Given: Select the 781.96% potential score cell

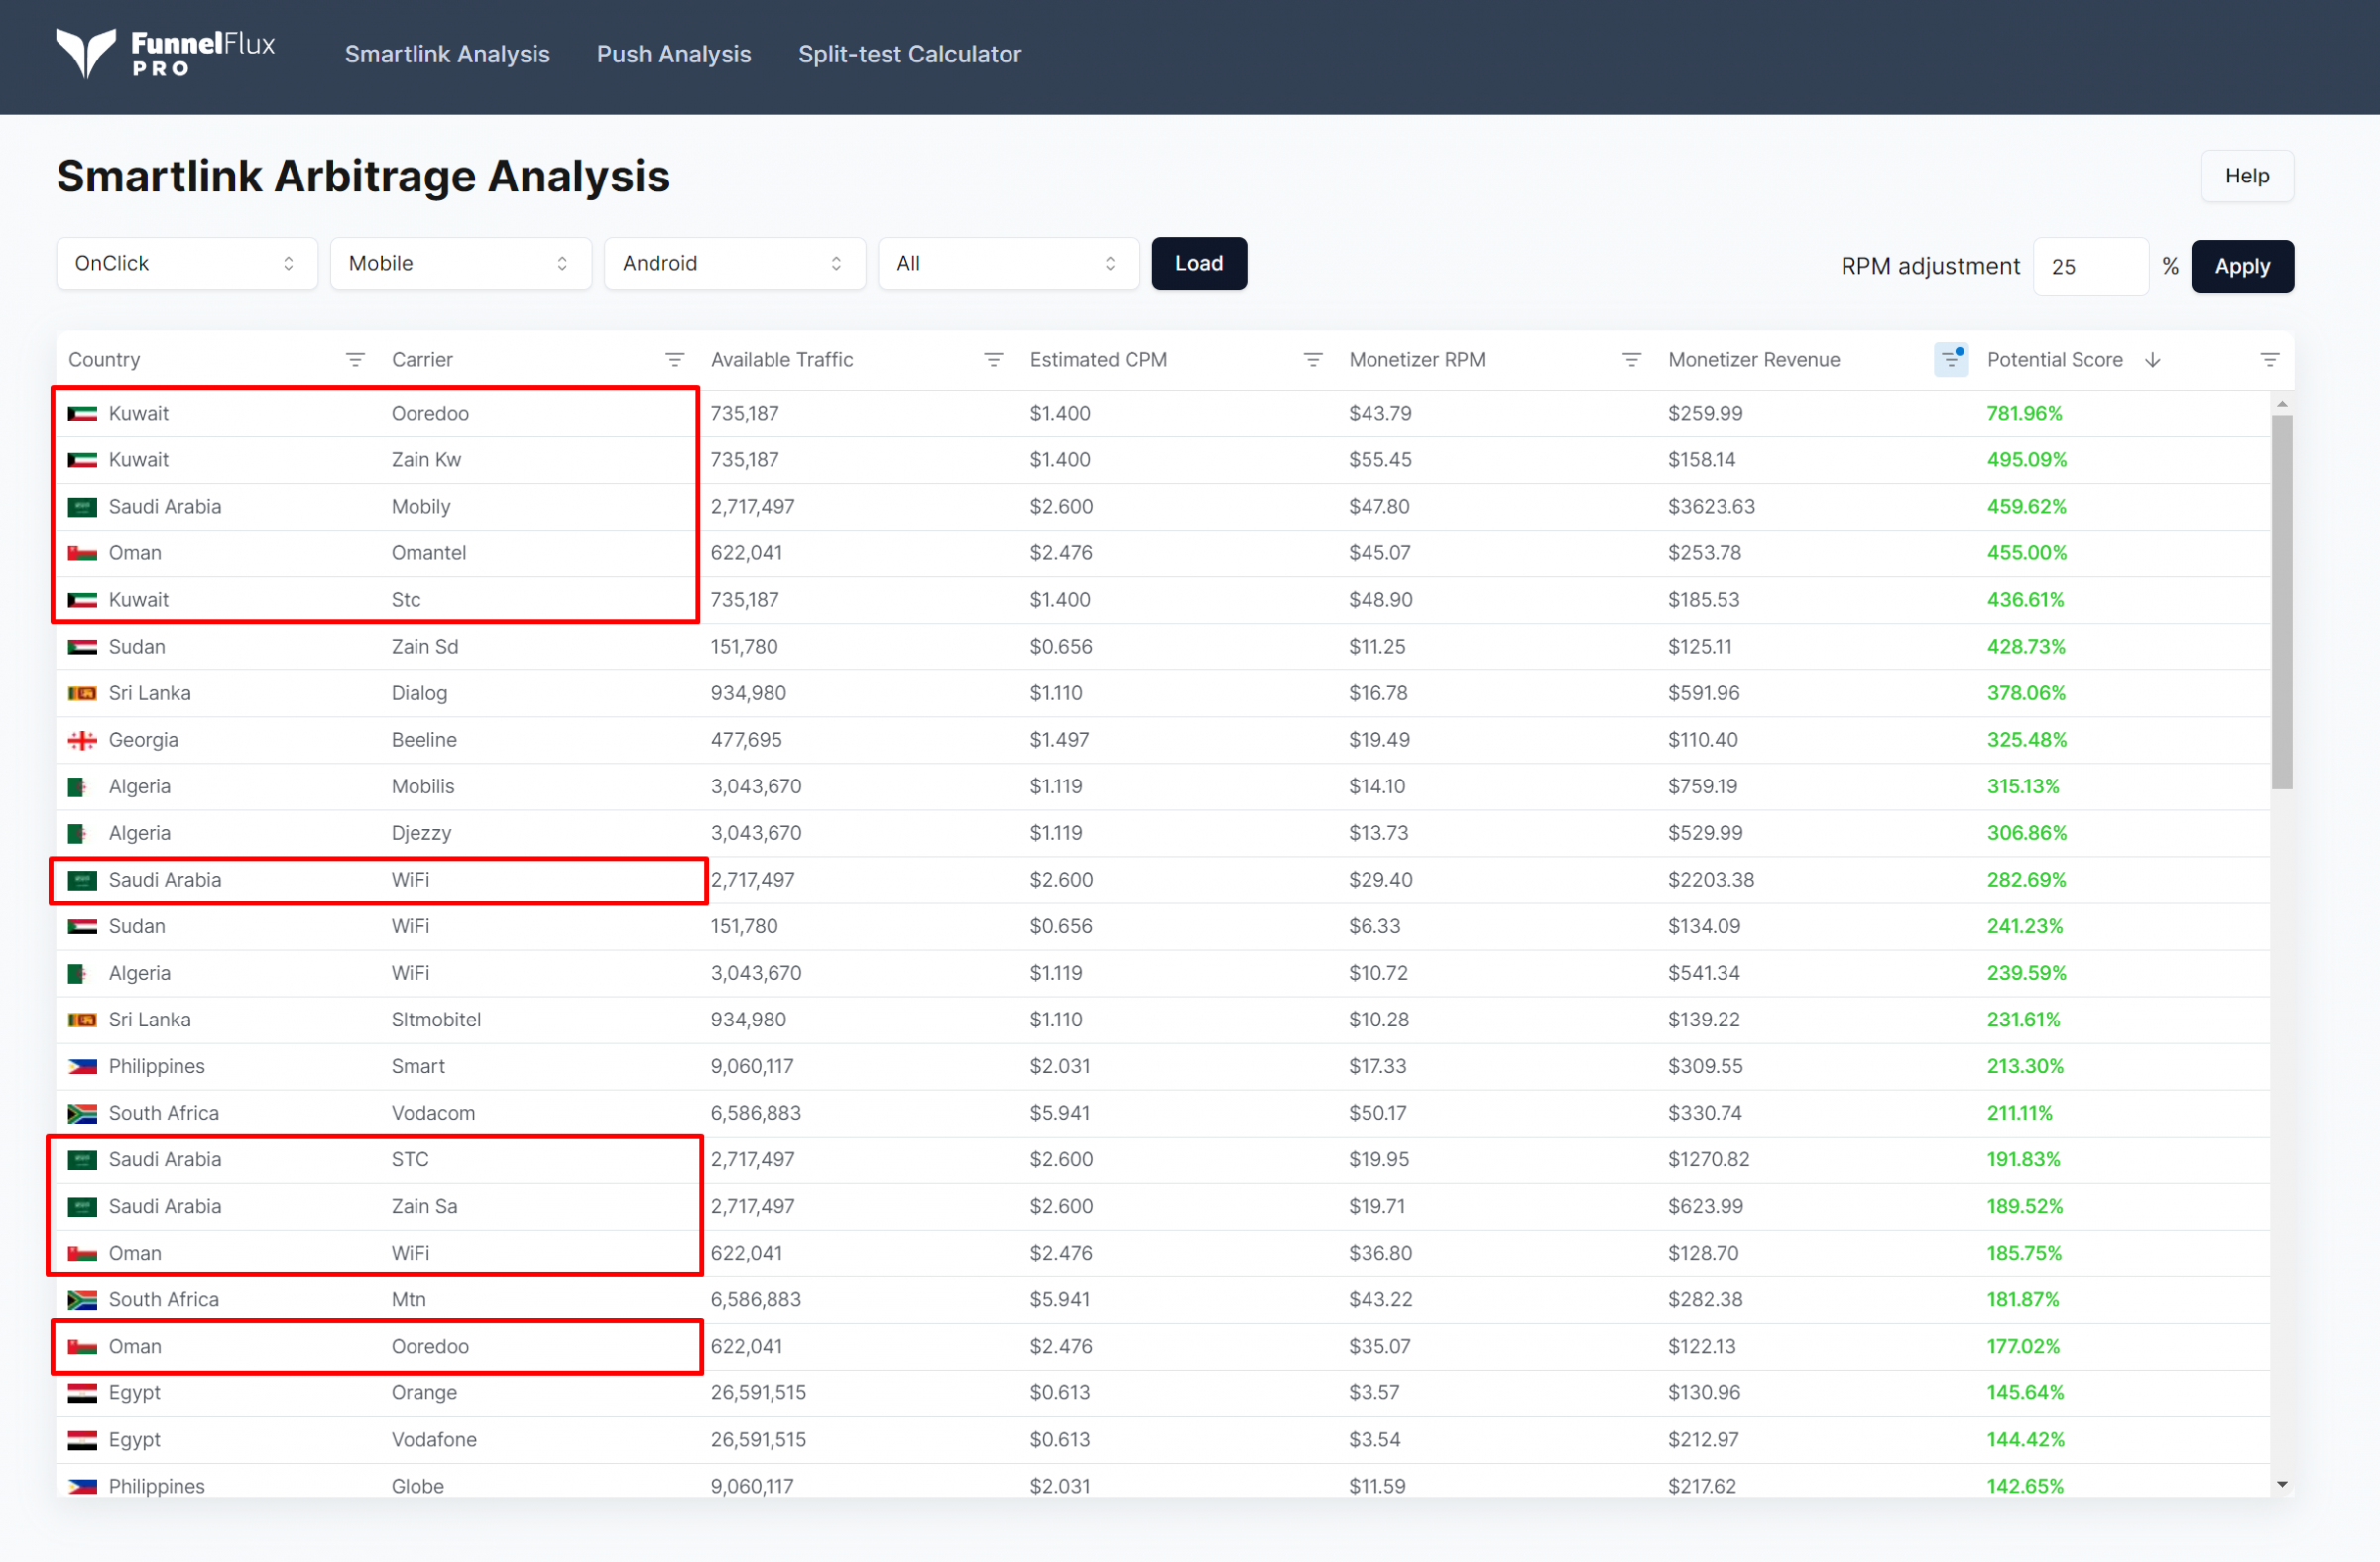Looking at the screenshot, I should (2024, 413).
